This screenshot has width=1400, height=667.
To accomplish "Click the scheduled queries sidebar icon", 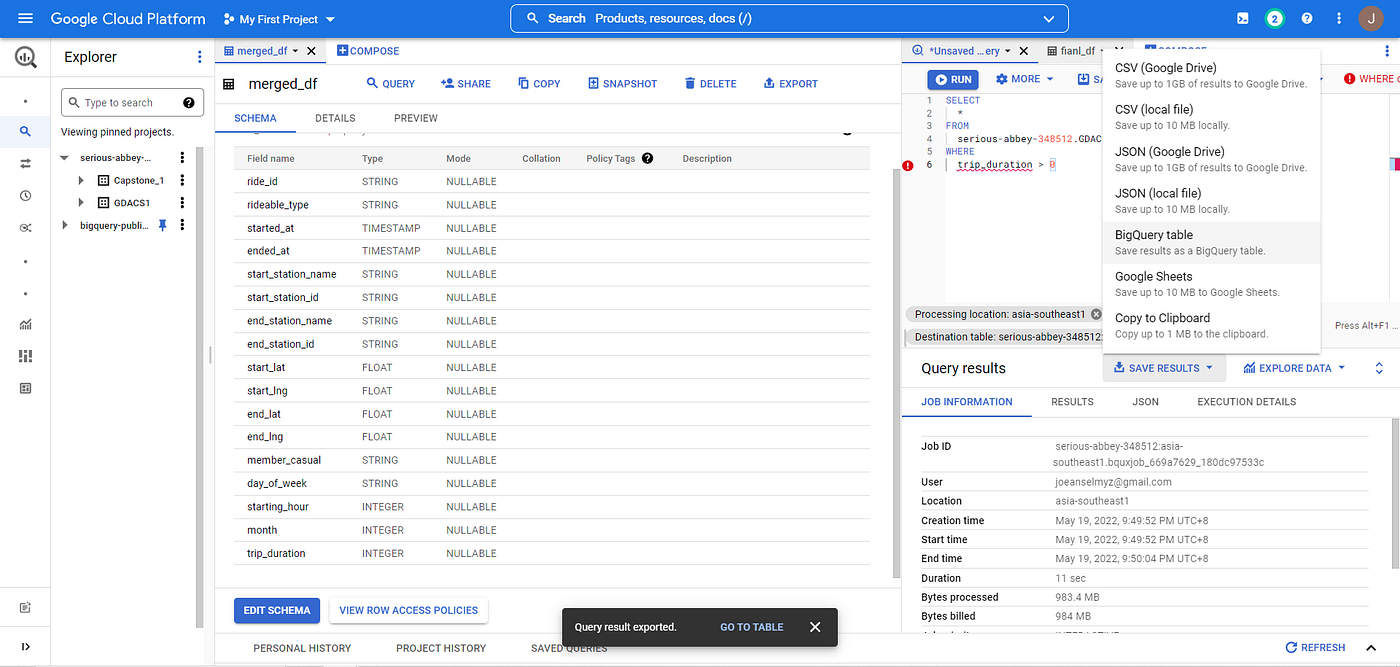I will 25,227.
